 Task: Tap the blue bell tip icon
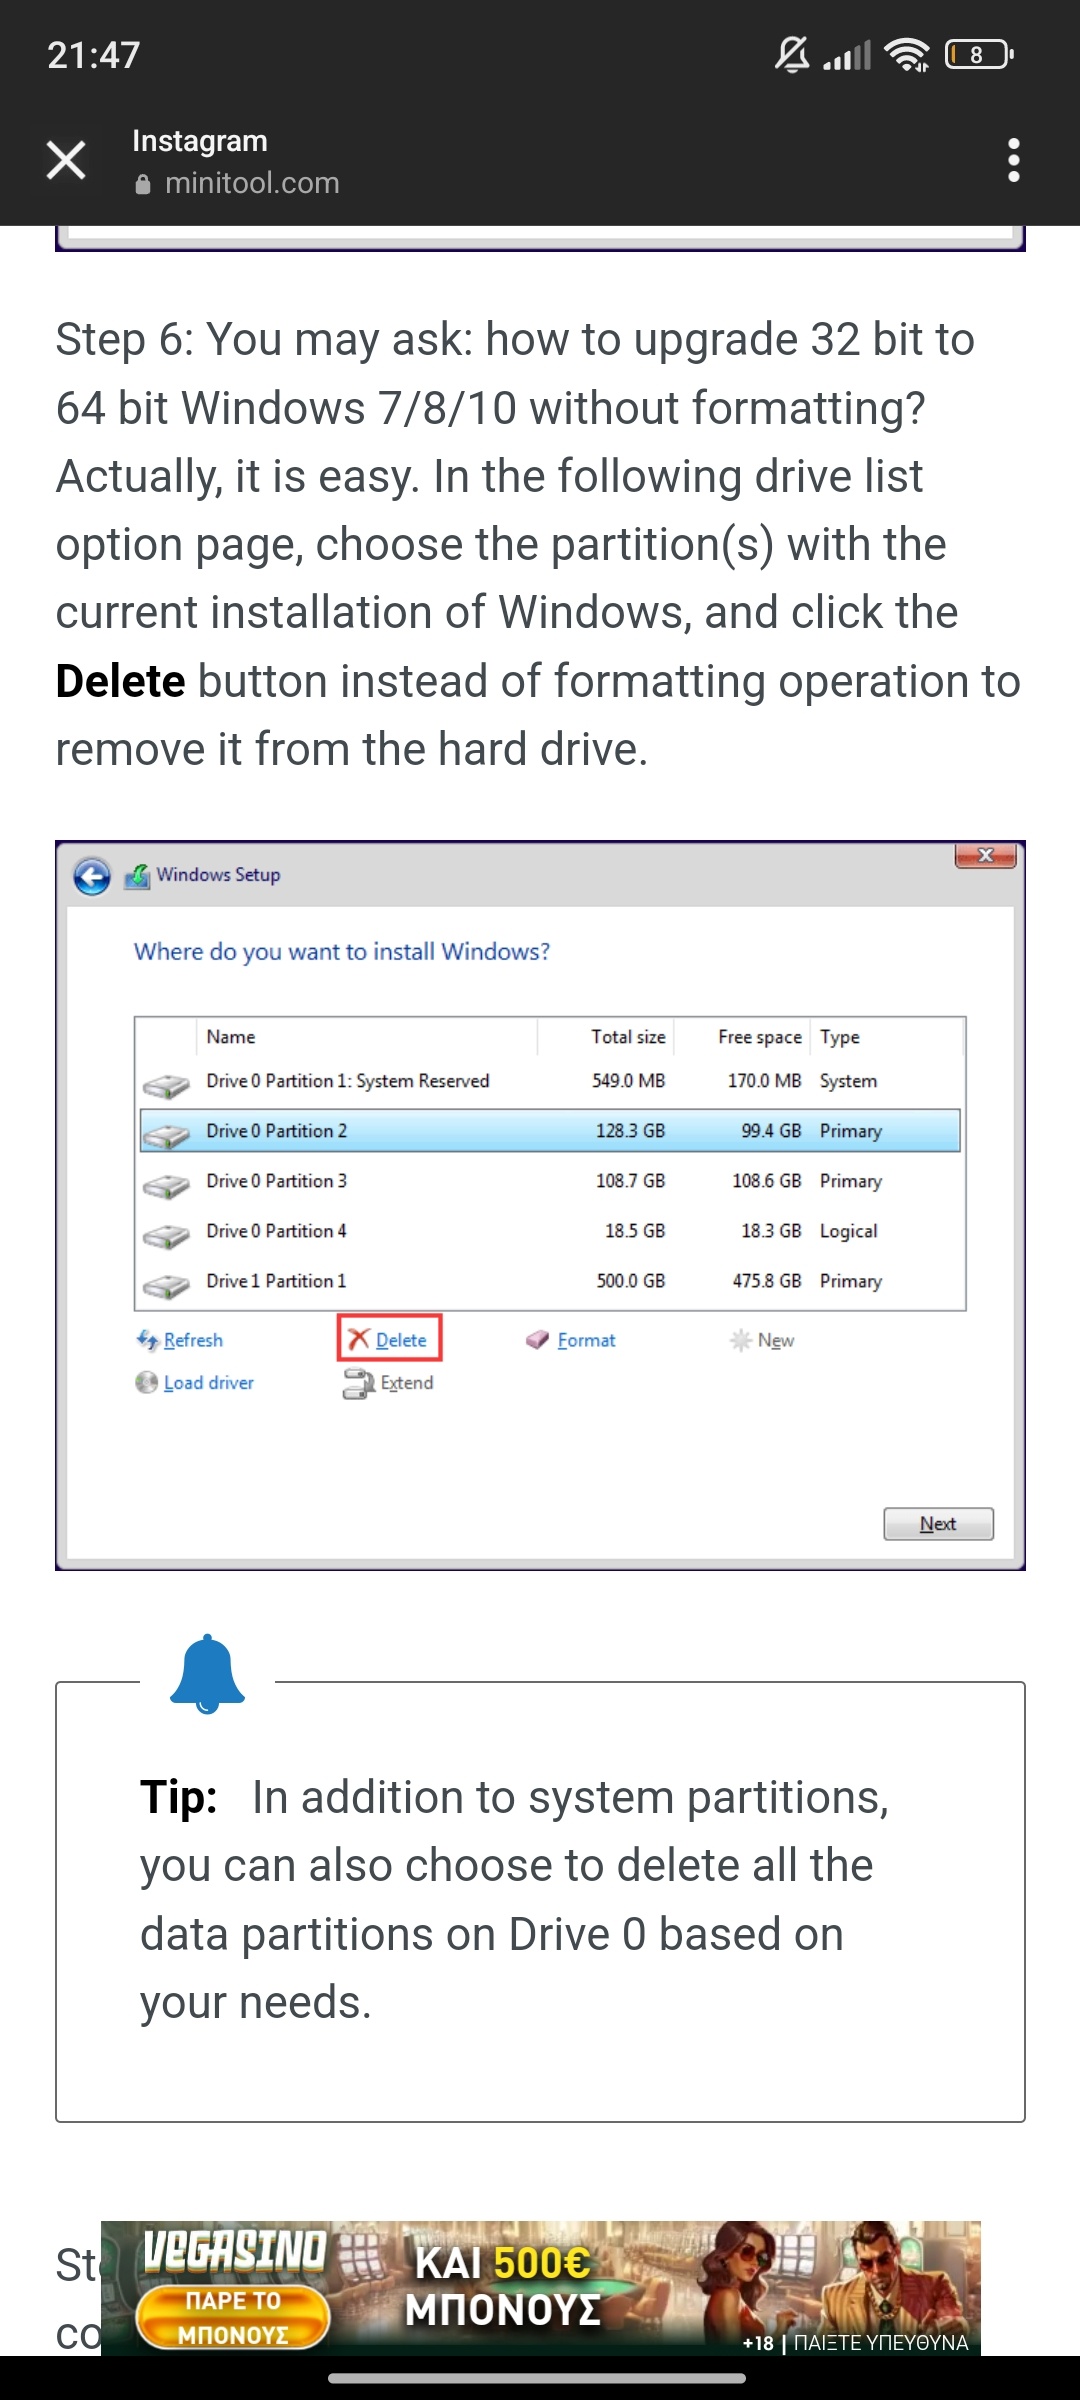(208, 1674)
